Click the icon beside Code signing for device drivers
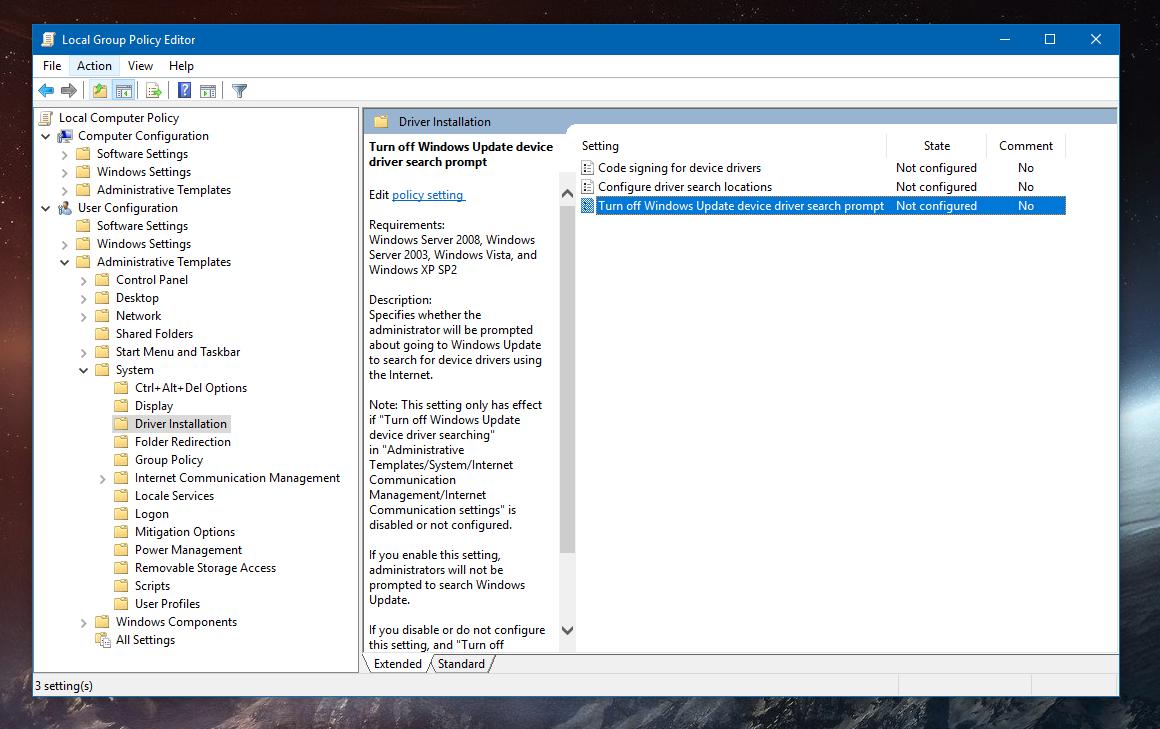Image resolution: width=1160 pixels, height=729 pixels. (x=587, y=168)
